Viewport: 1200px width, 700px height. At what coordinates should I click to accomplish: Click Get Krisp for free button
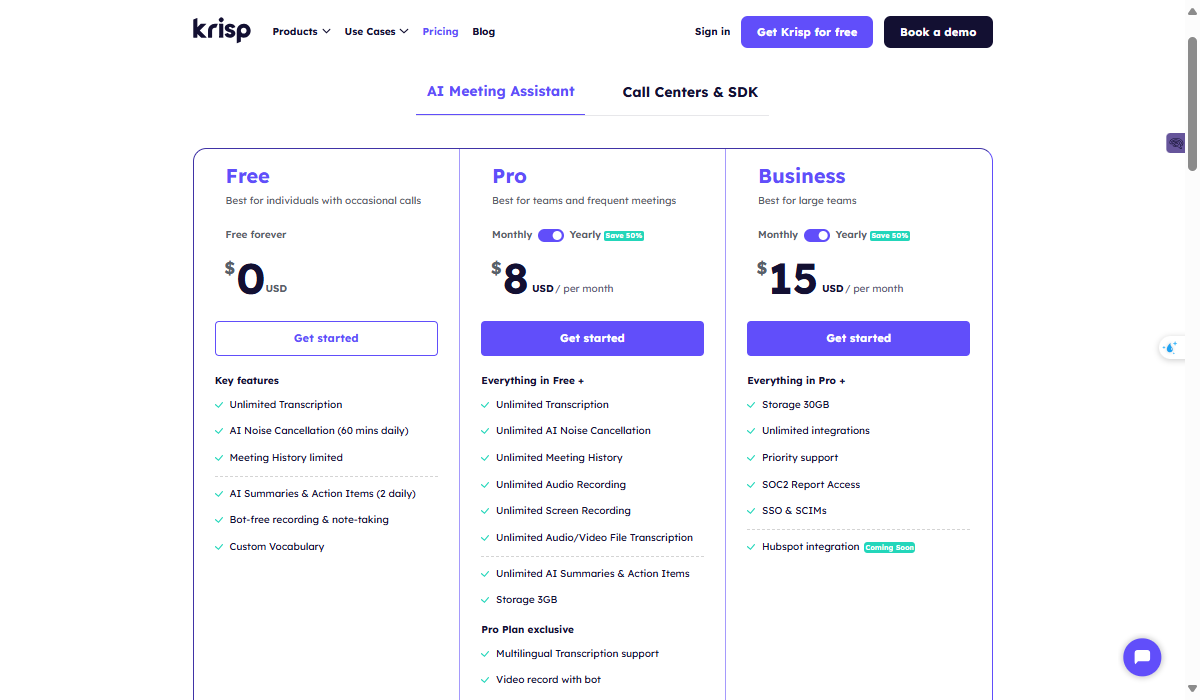tap(806, 32)
